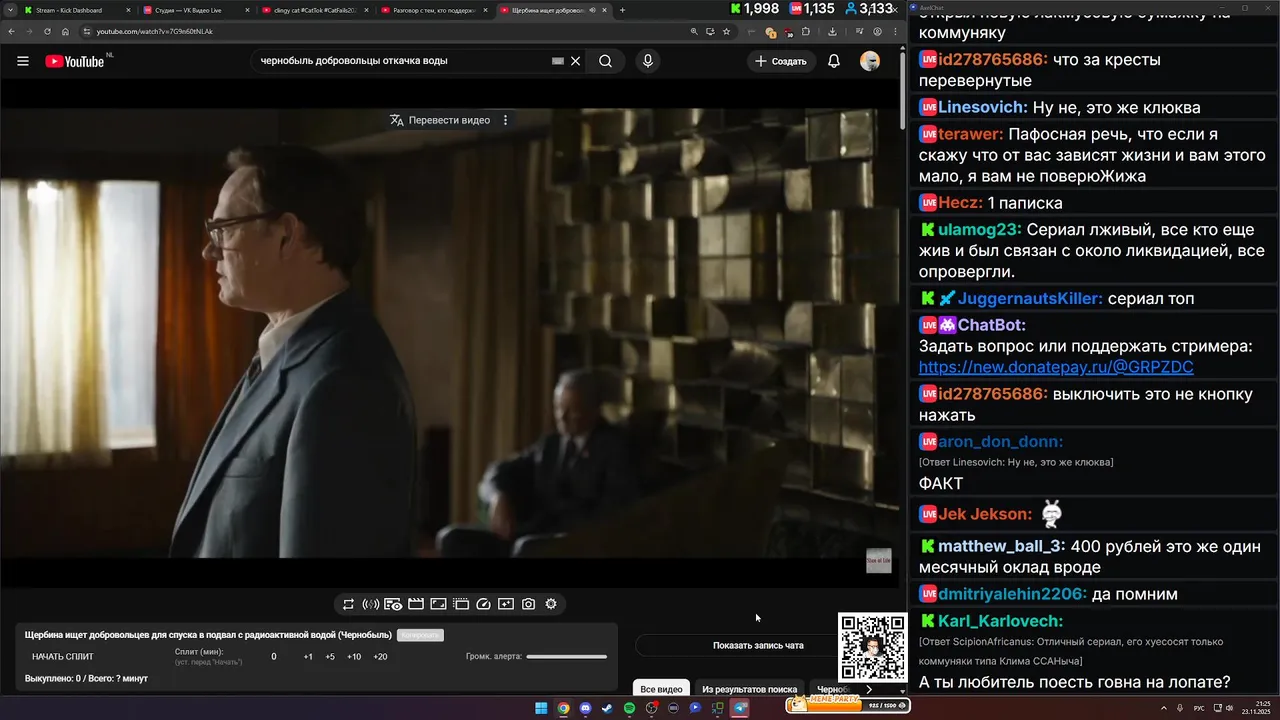Open Discord from the taskbar

pyautogui.click(x=585, y=708)
